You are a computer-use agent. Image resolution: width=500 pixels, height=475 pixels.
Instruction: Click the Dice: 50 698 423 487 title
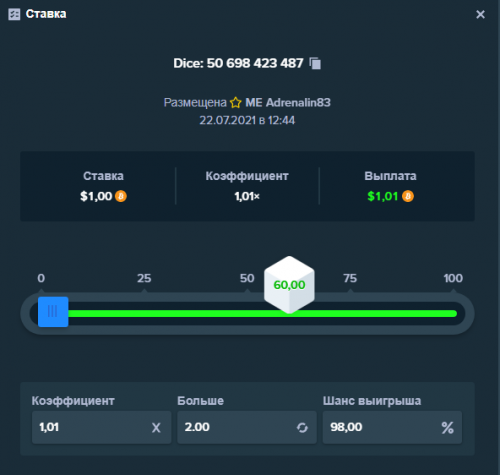point(238,63)
